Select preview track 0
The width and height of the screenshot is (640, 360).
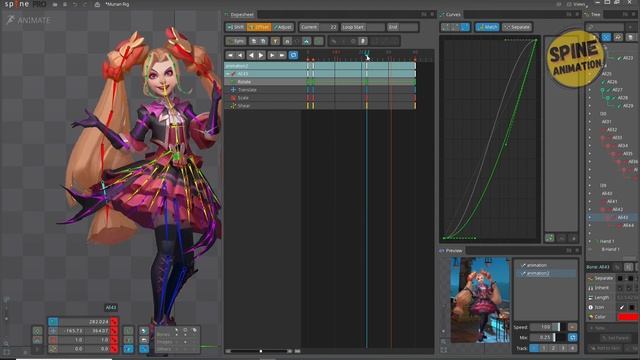[x=534, y=348]
